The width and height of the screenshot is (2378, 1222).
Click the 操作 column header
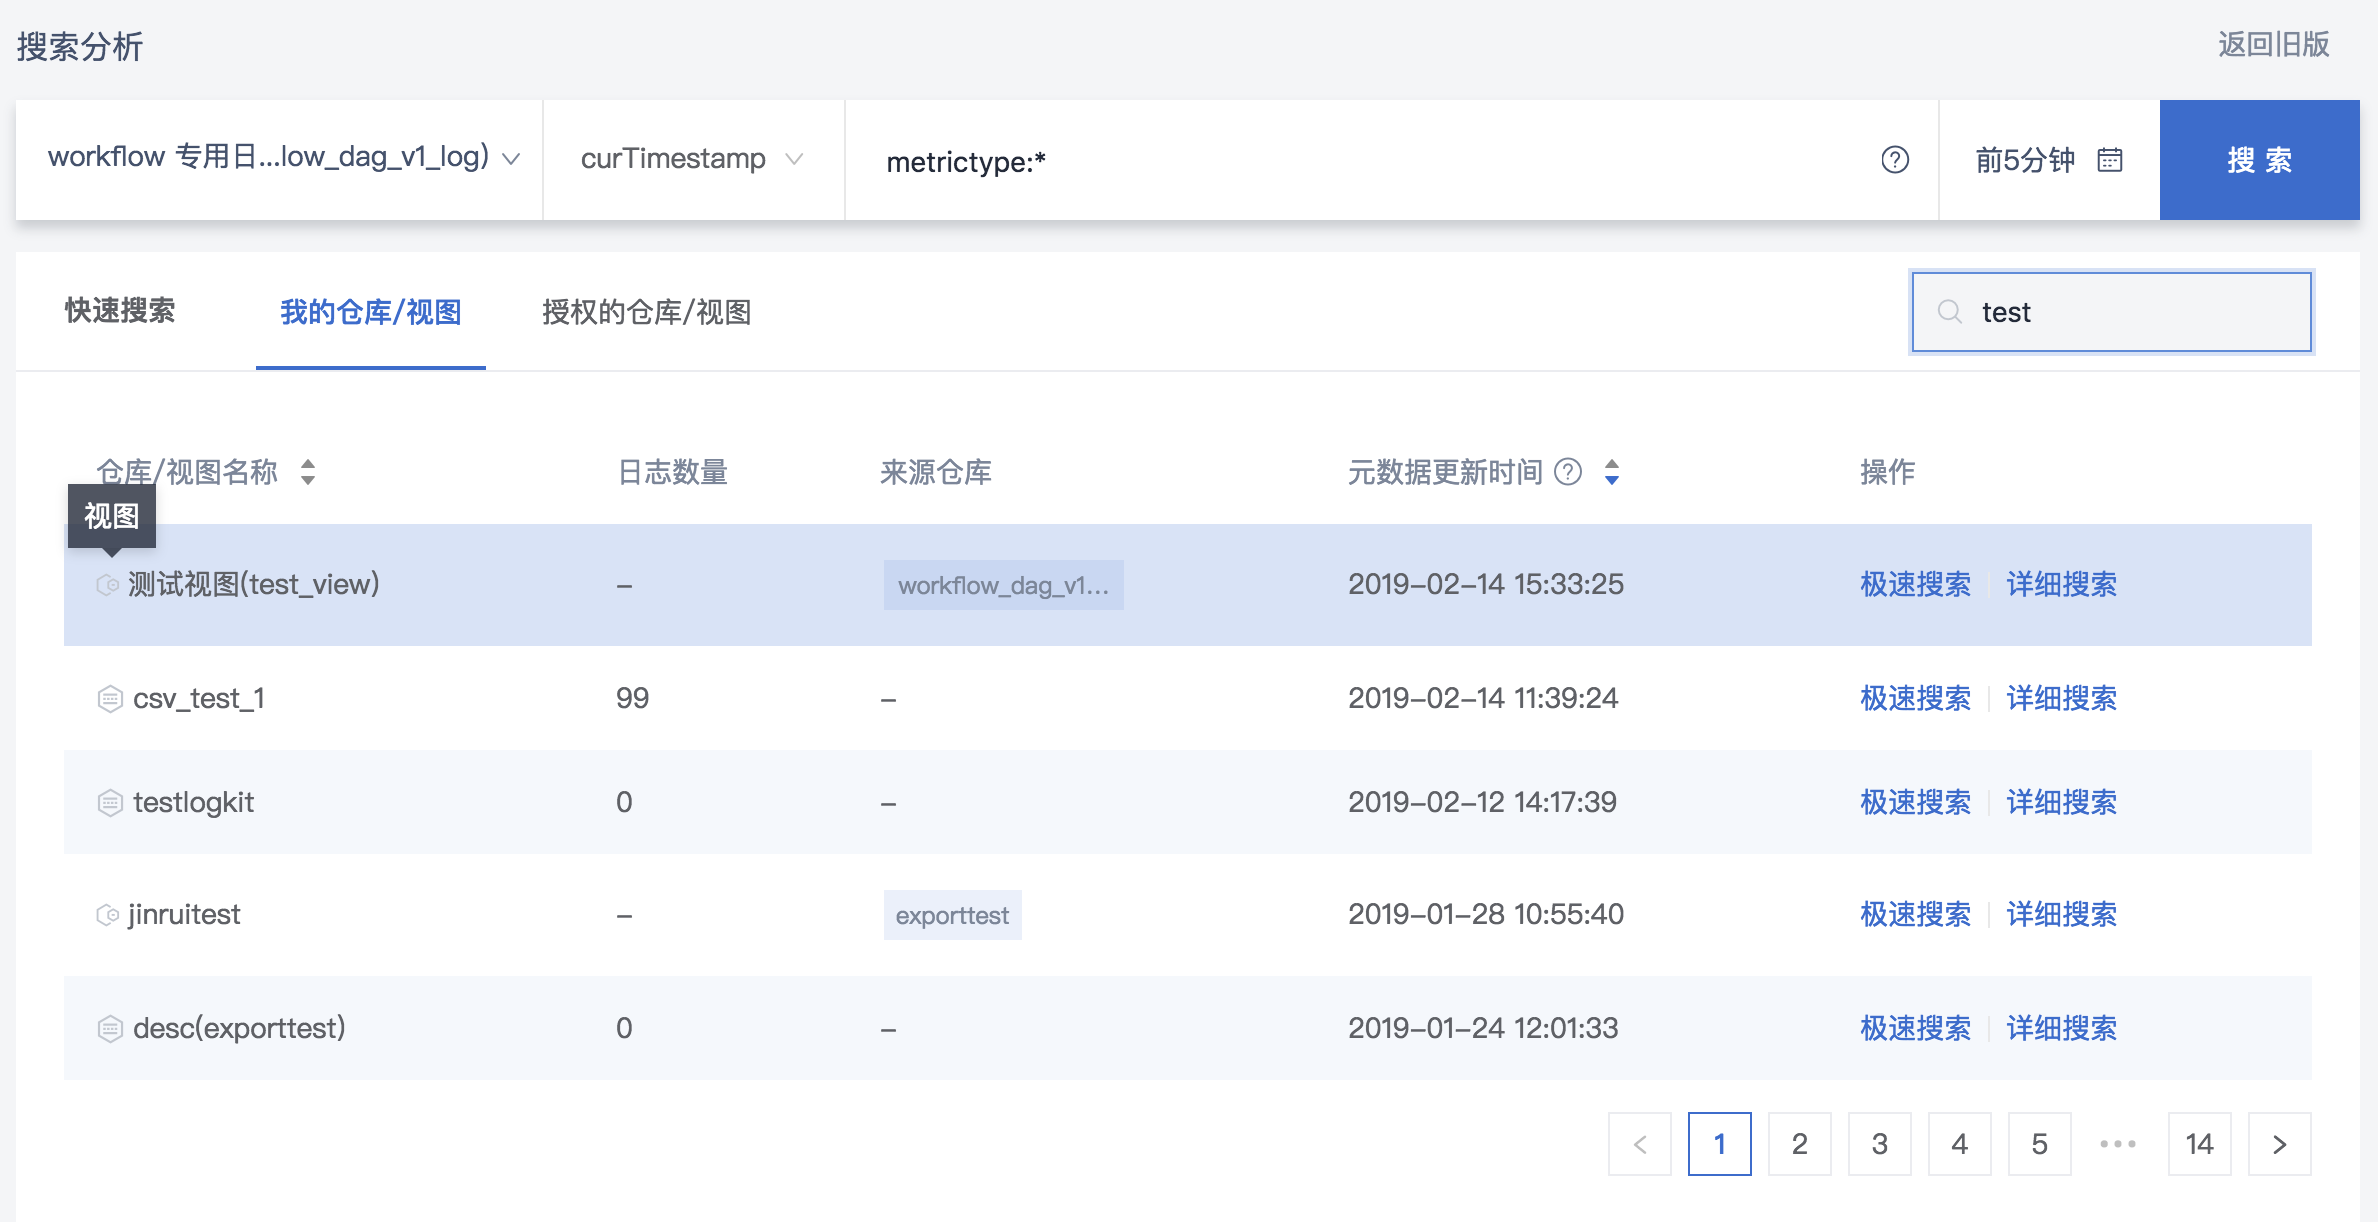point(1887,472)
